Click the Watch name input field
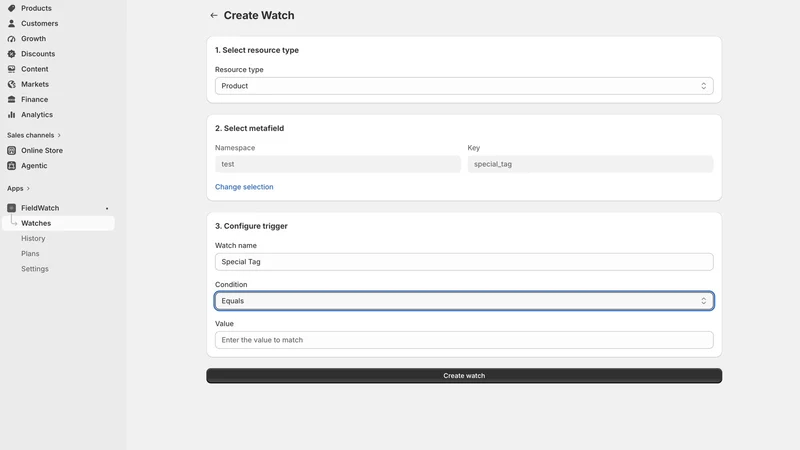The width and height of the screenshot is (800, 450). tap(464, 262)
